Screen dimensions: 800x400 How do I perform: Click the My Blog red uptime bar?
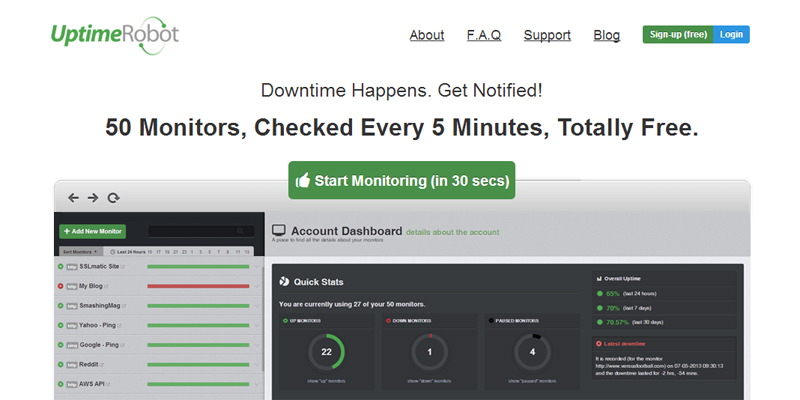point(198,286)
